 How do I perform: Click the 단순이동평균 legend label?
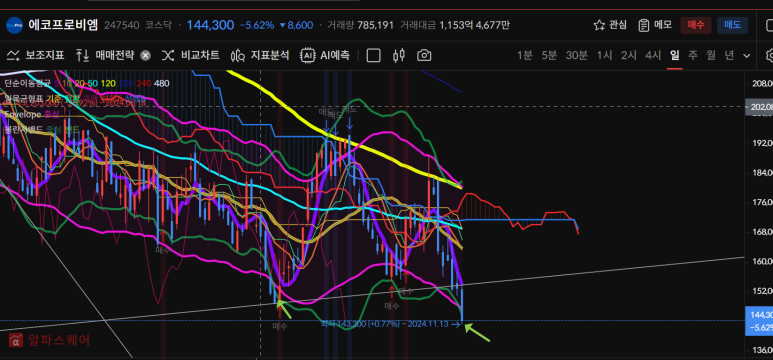tap(28, 83)
